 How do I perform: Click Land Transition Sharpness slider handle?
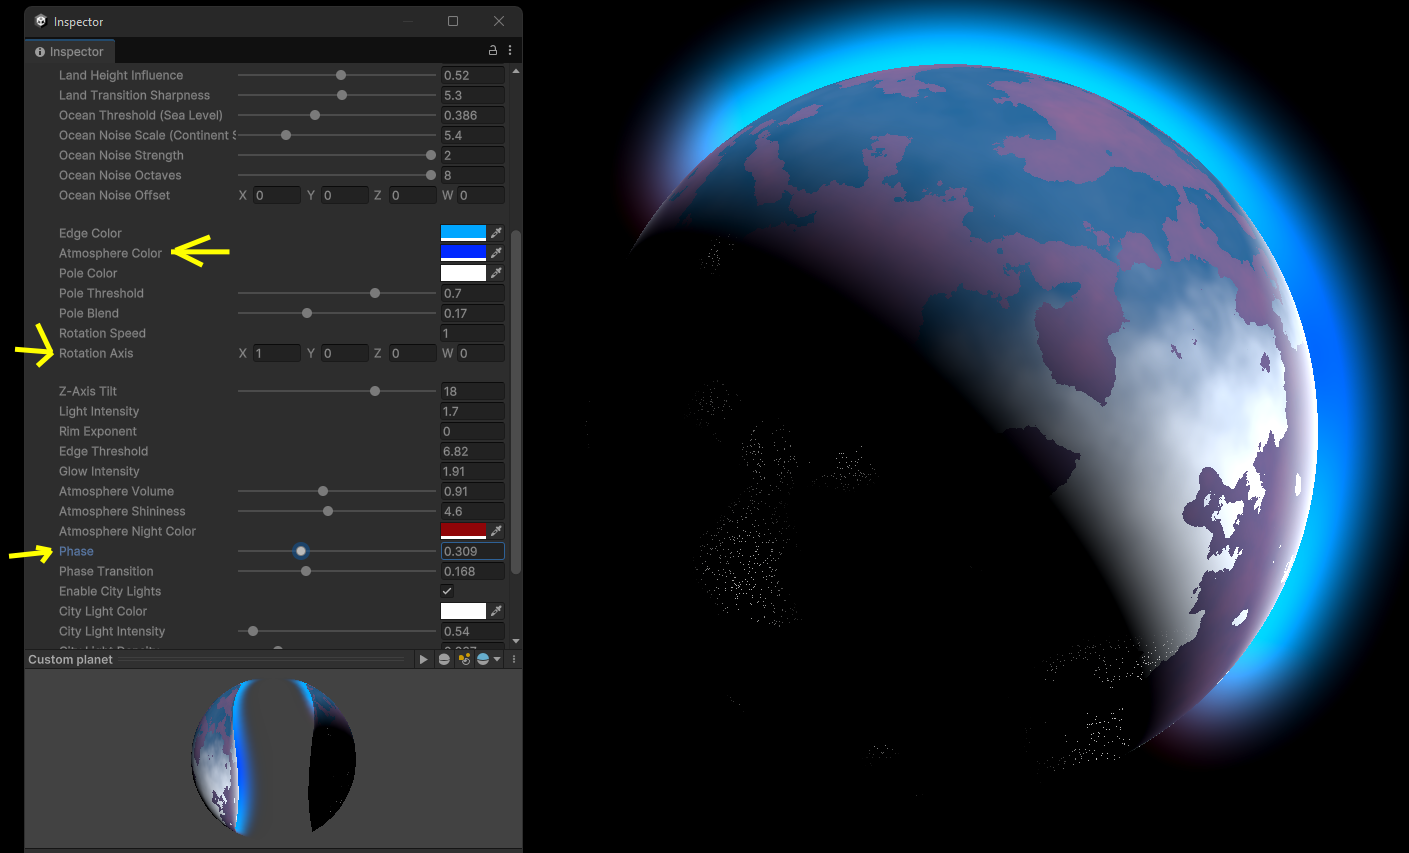pos(342,95)
